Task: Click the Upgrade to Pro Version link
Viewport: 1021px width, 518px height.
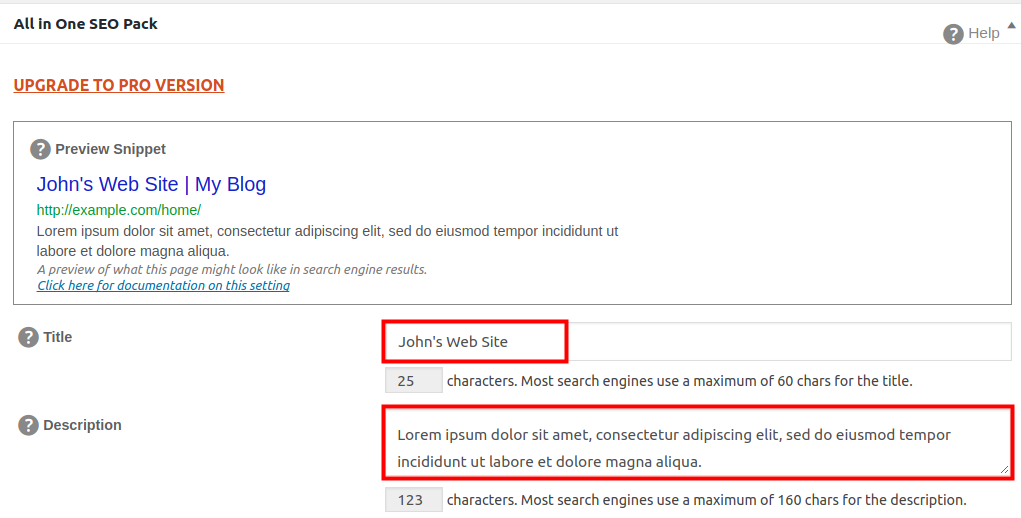Action: point(119,85)
